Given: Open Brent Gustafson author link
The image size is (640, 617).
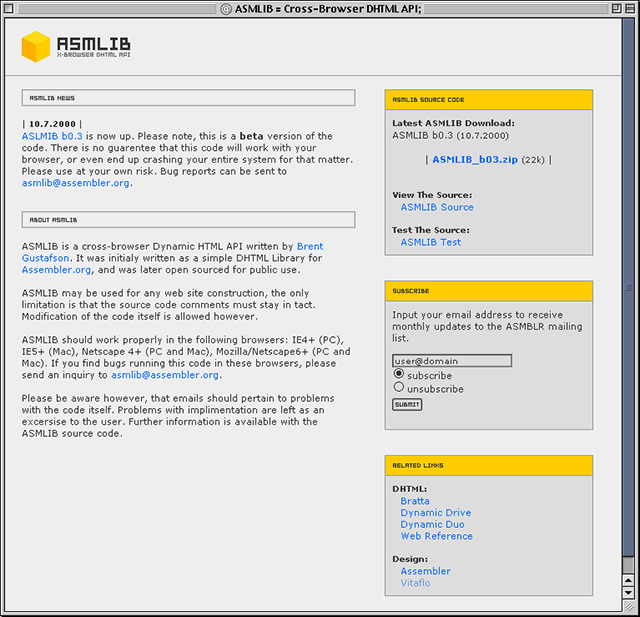Looking at the screenshot, I should coord(172,252).
